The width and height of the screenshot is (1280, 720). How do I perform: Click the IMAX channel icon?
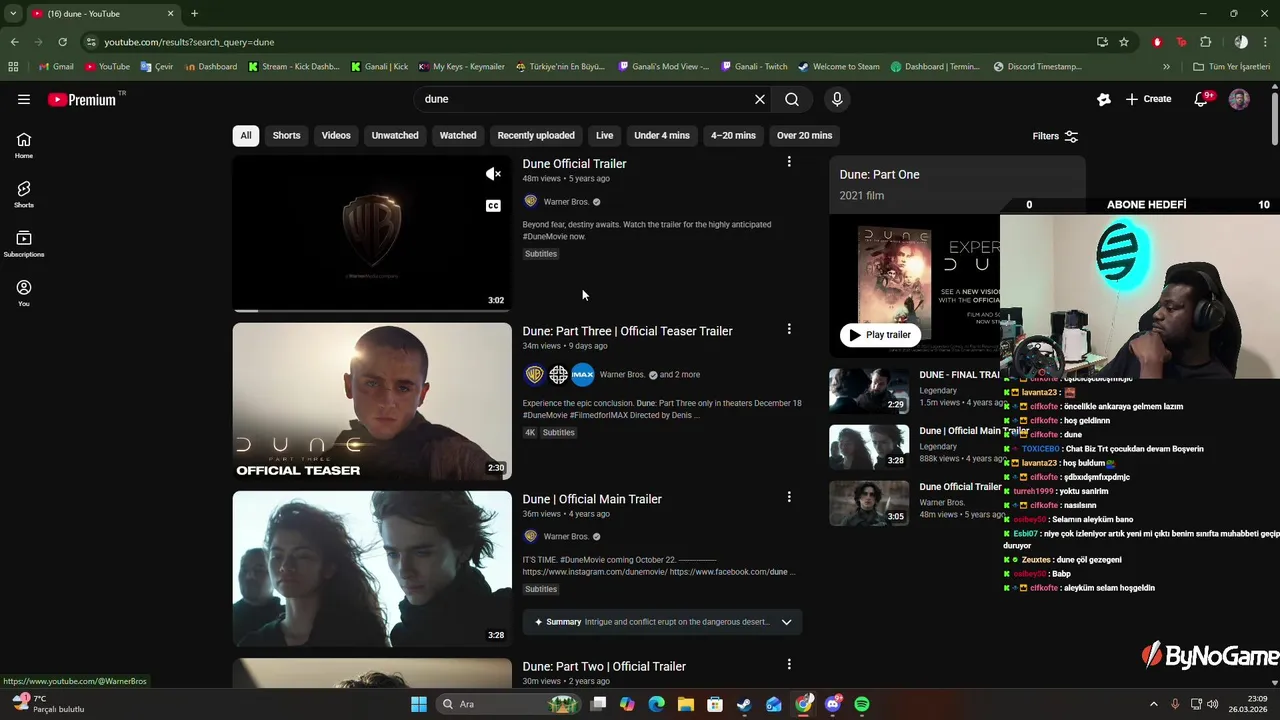coord(583,375)
